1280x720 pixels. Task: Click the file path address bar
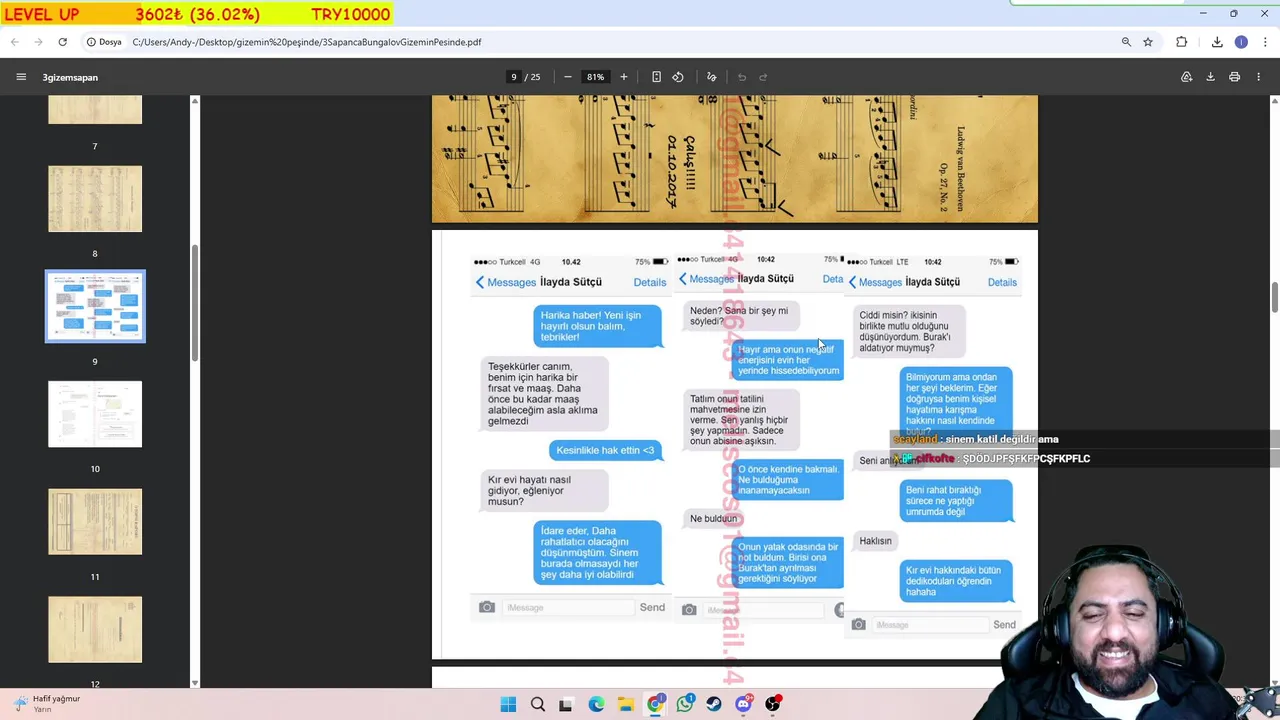620,42
